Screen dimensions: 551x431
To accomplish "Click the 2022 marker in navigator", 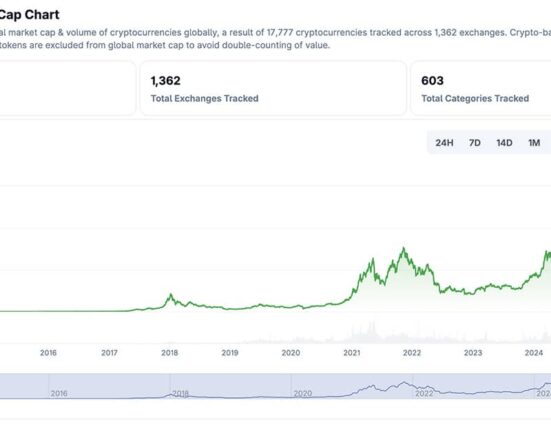I will coord(424,393).
